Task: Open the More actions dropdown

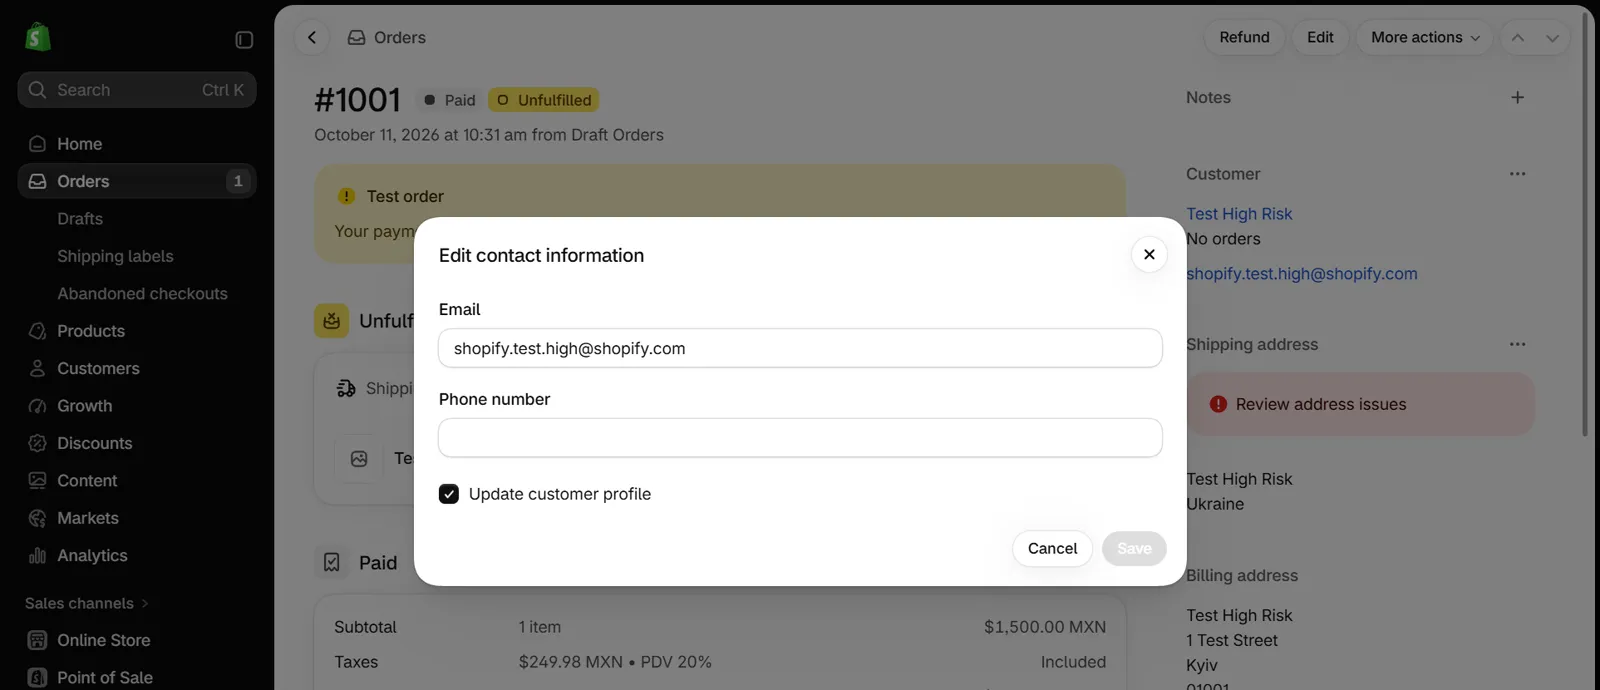Action: click(x=1424, y=37)
